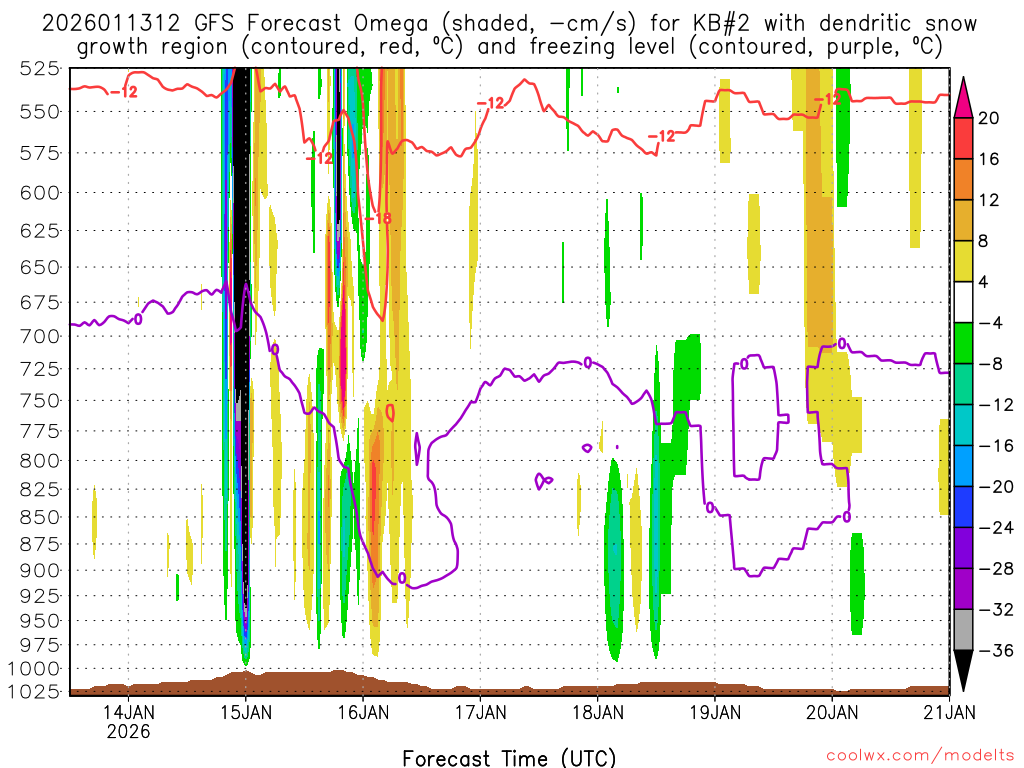Screen dimensions: 1024x768
Task: Click the black downward arrow below colorbar
Action: [x=963, y=671]
